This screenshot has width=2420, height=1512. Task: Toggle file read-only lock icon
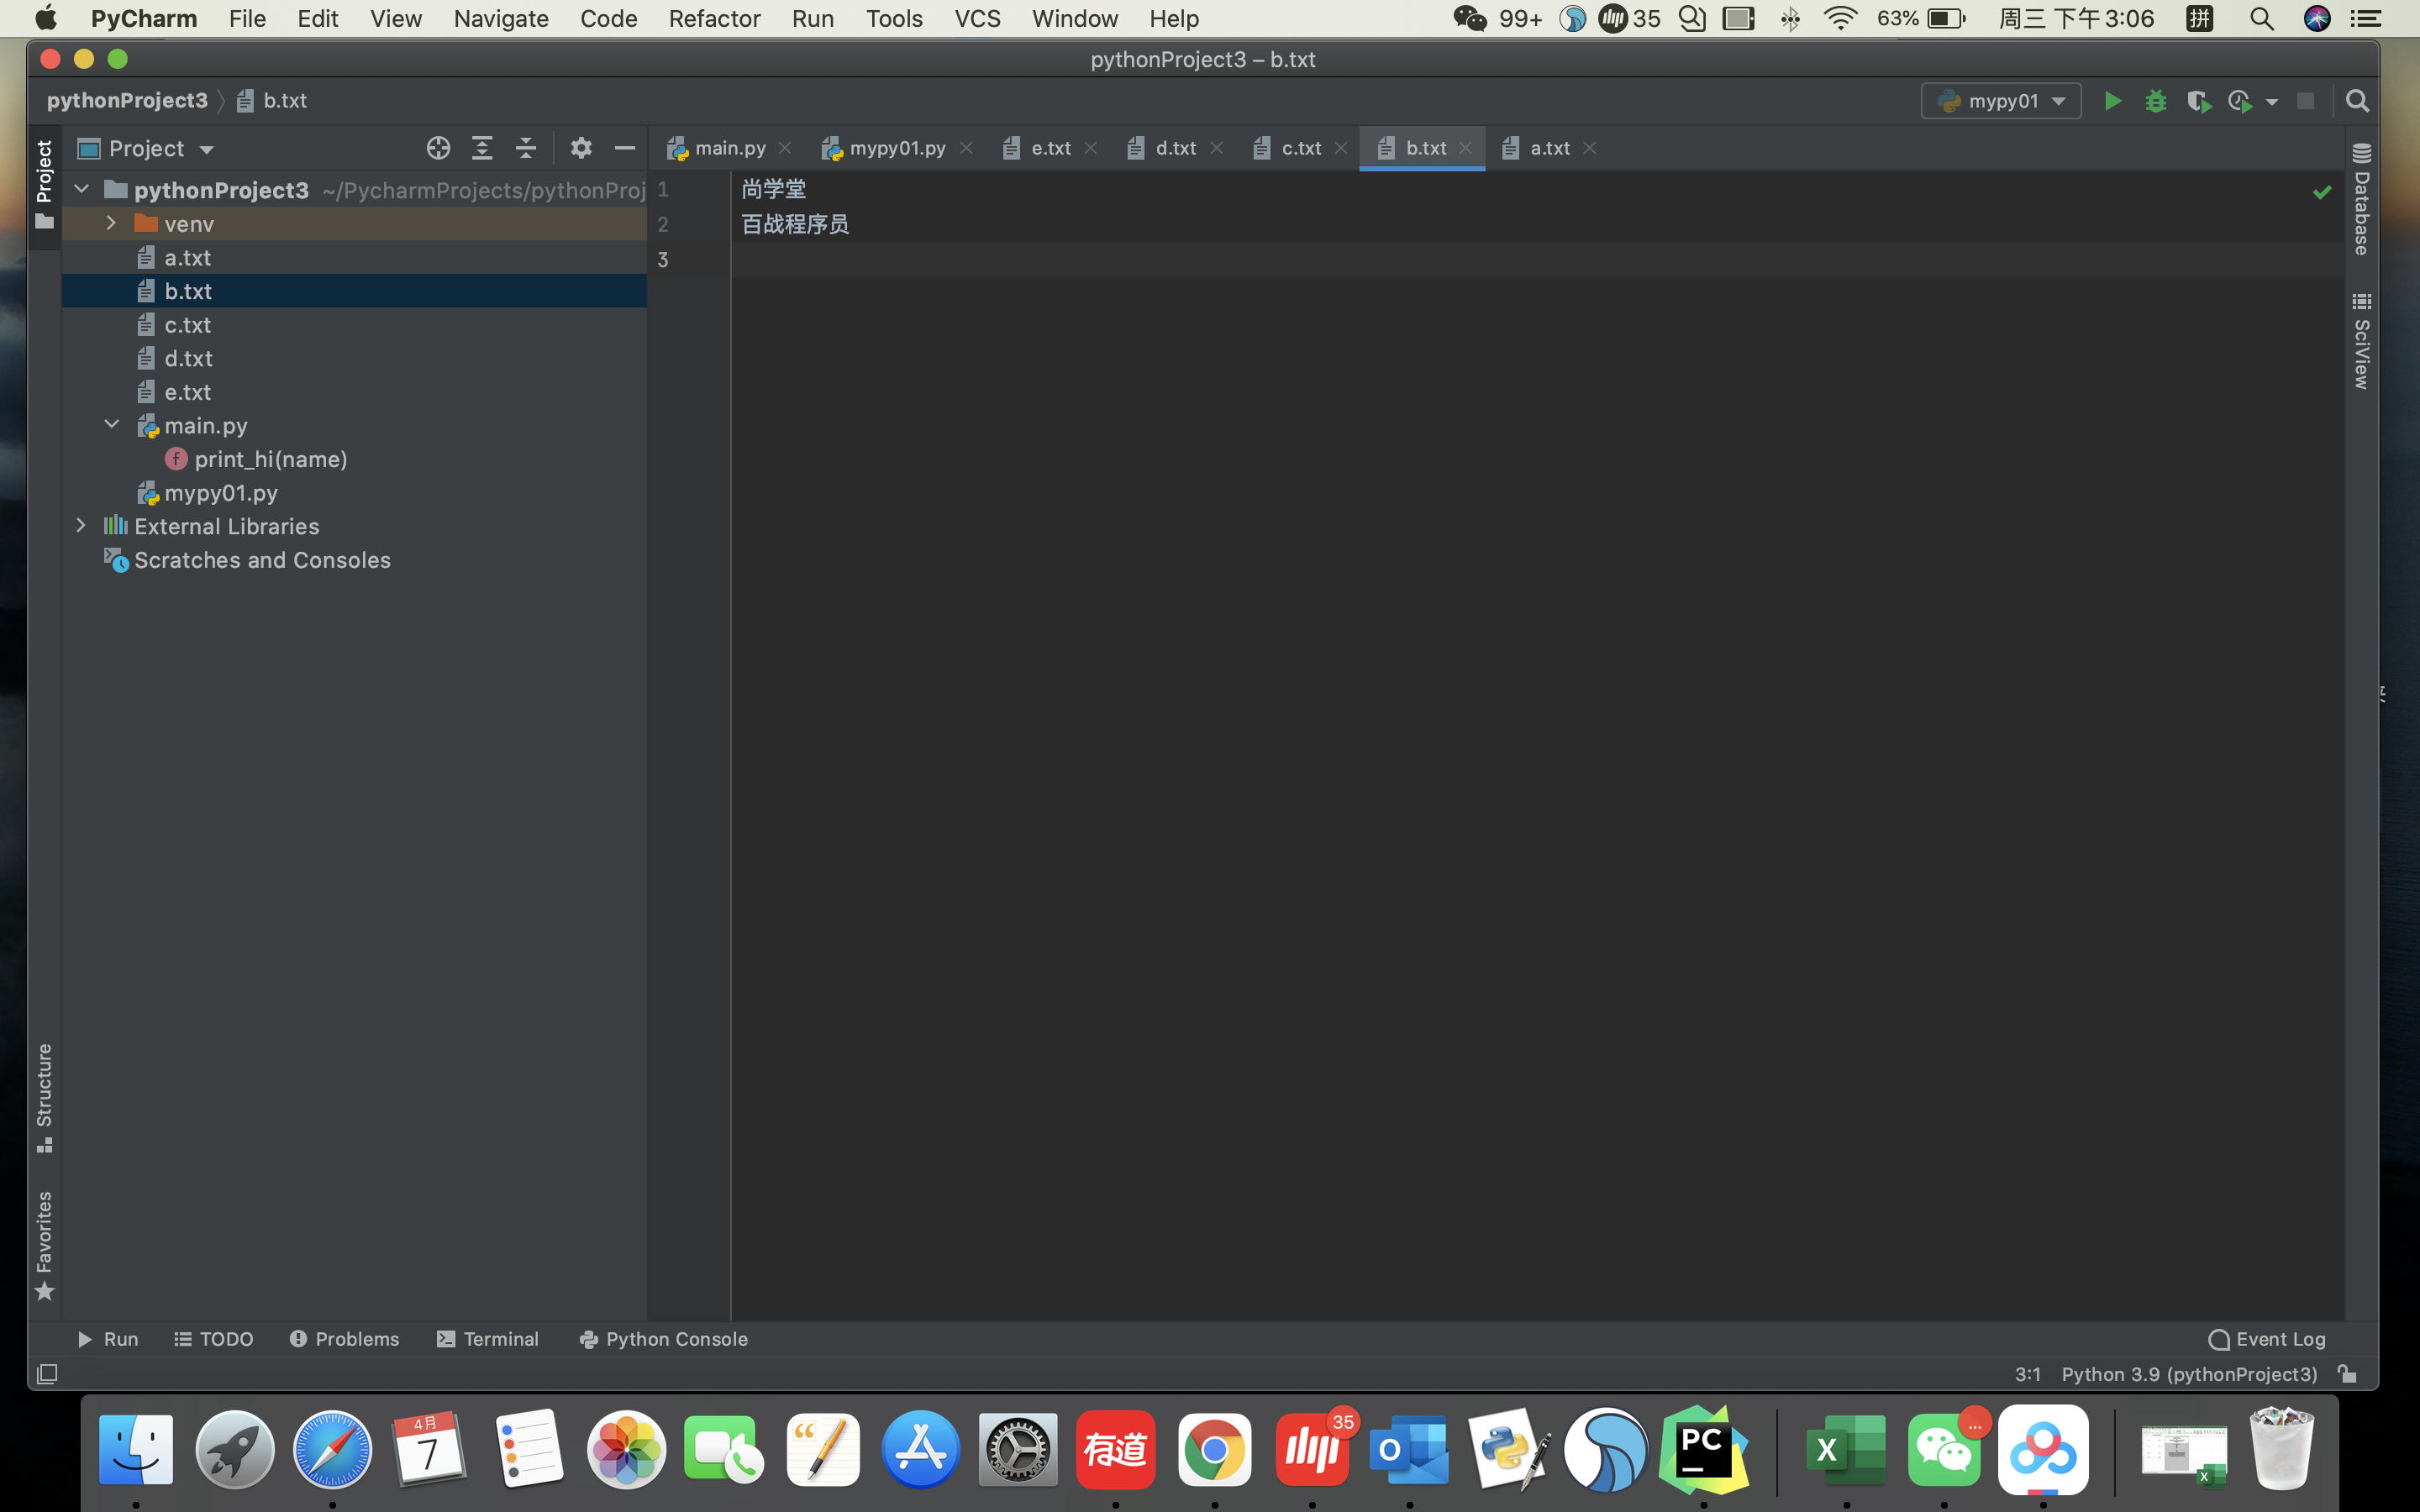[2347, 1374]
